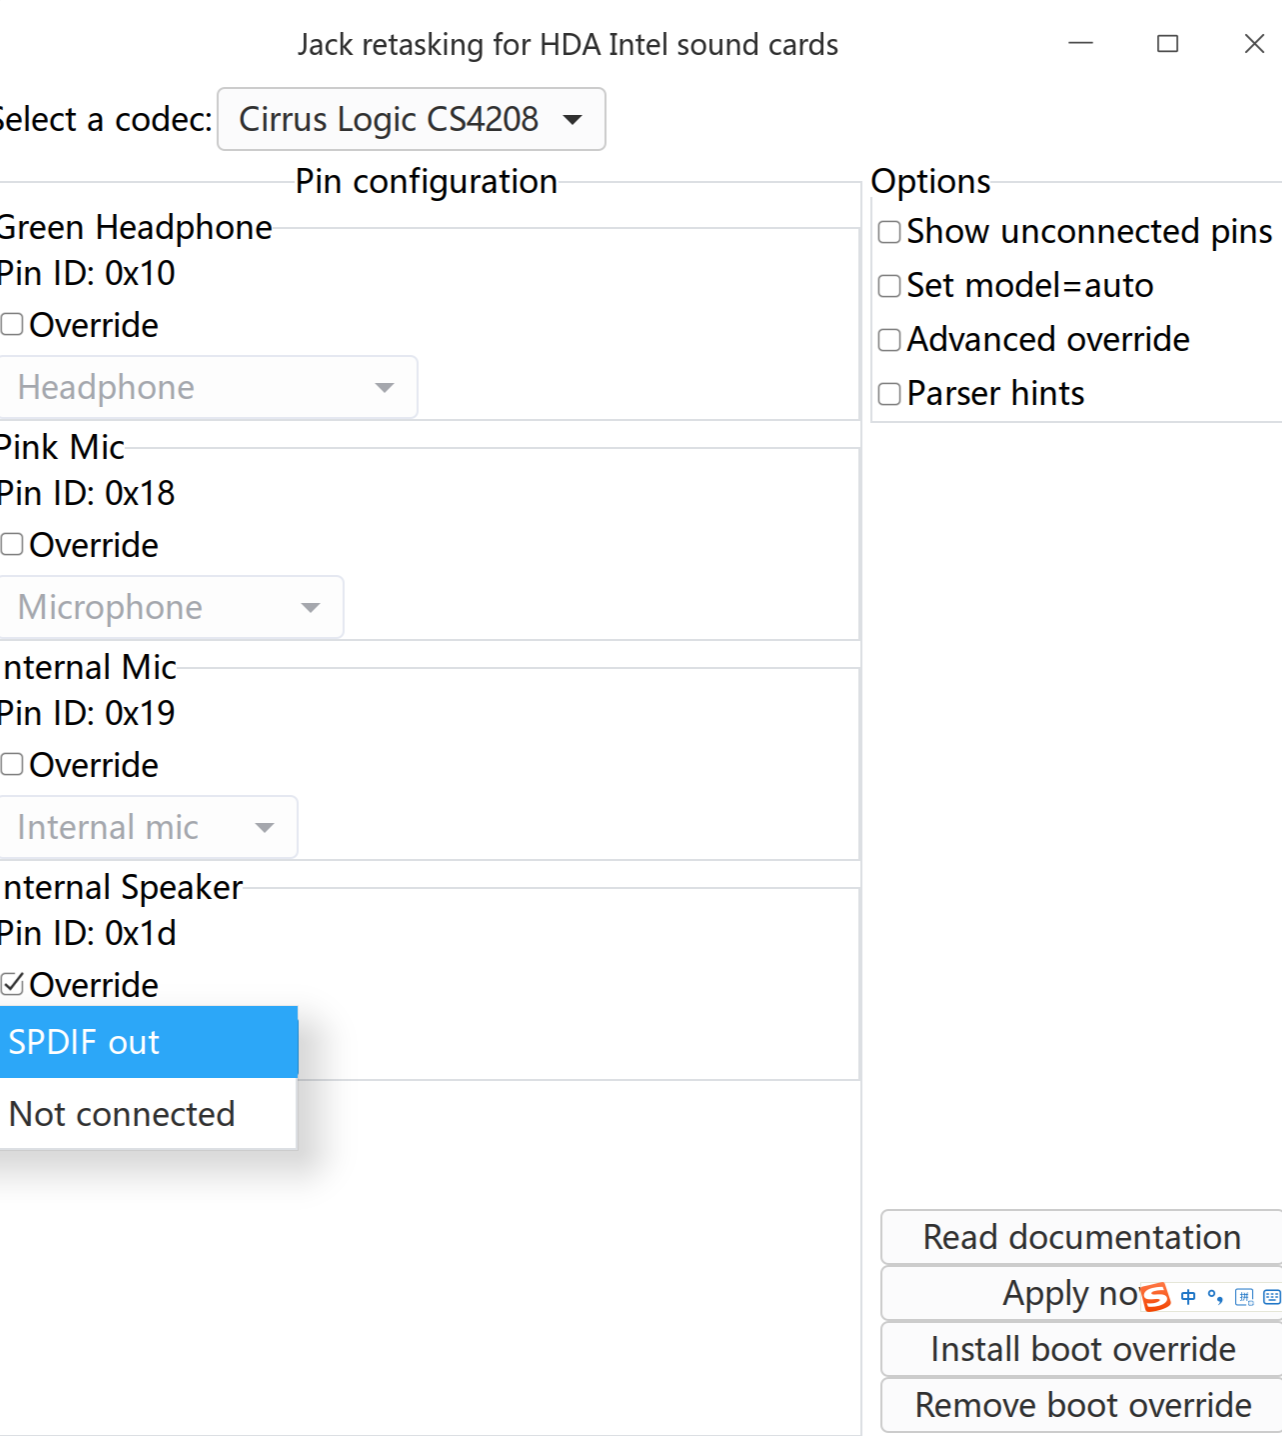The height and width of the screenshot is (1436, 1282).
Task: Toggle the Chinese/English 中 input mode icon
Action: click(x=1188, y=1297)
